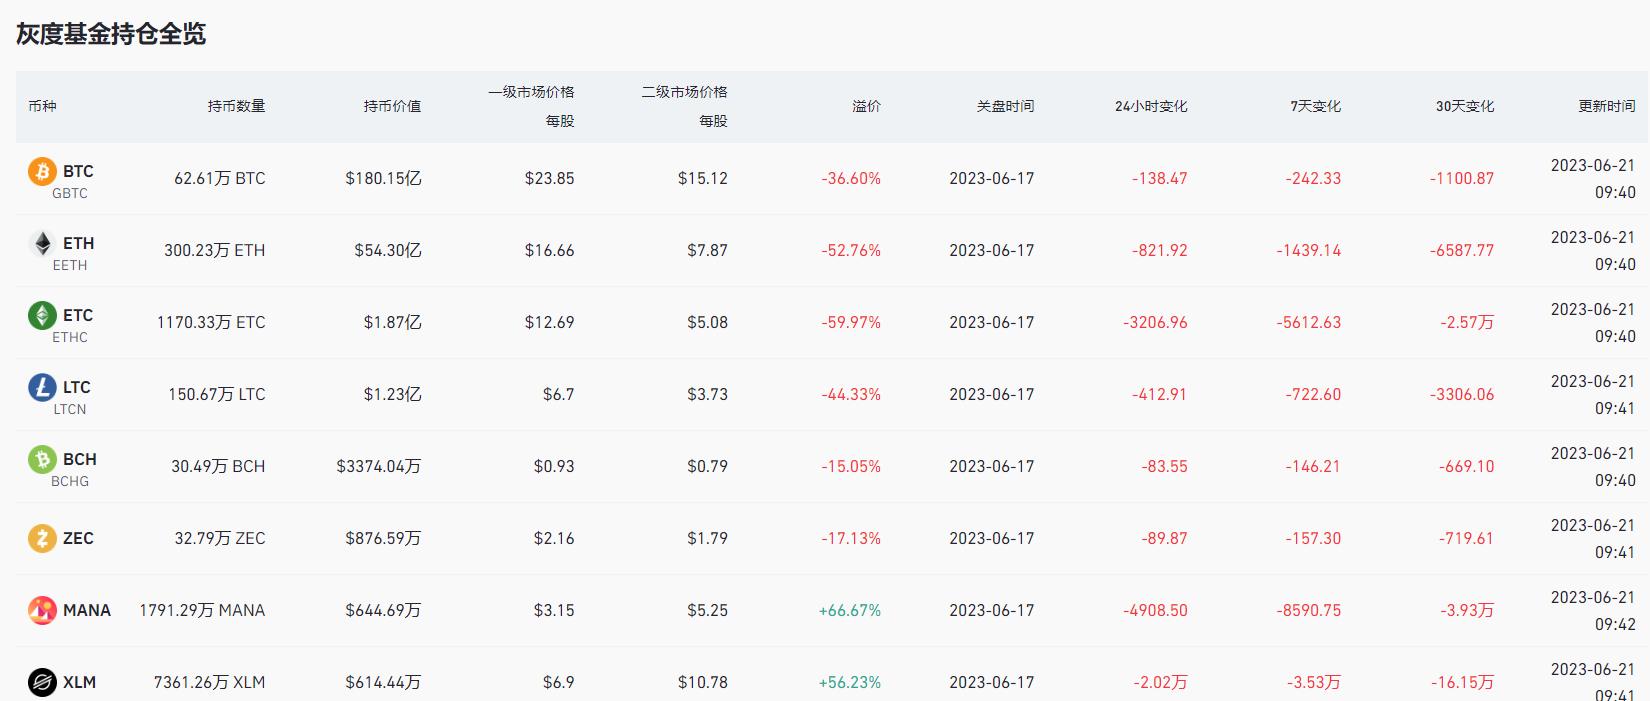Click the 62.61万 BTC holdings cell
The image size is (1650, 701).
[220, 178]
